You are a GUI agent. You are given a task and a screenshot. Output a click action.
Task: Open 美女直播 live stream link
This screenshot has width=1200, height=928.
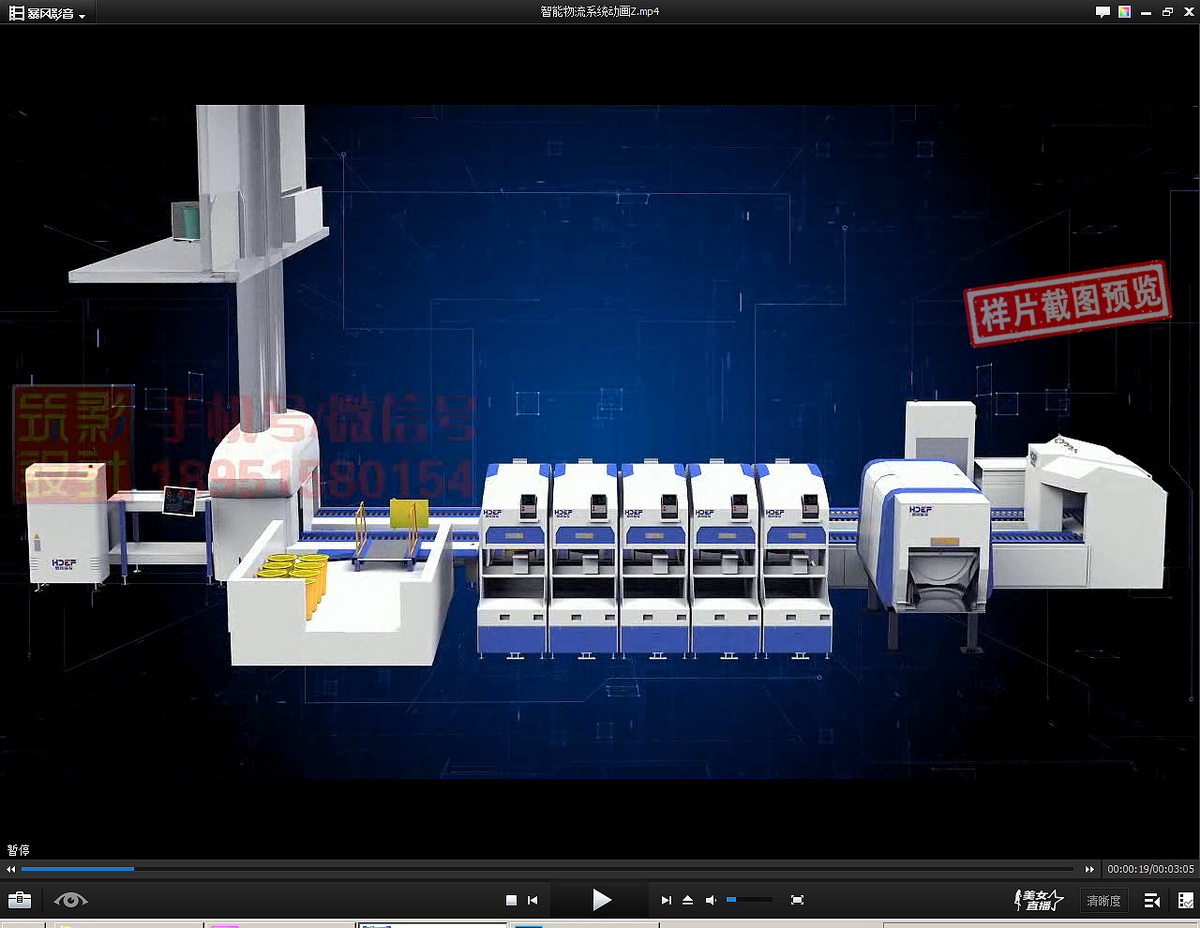pyautogui.click(x=1040, y=900)
